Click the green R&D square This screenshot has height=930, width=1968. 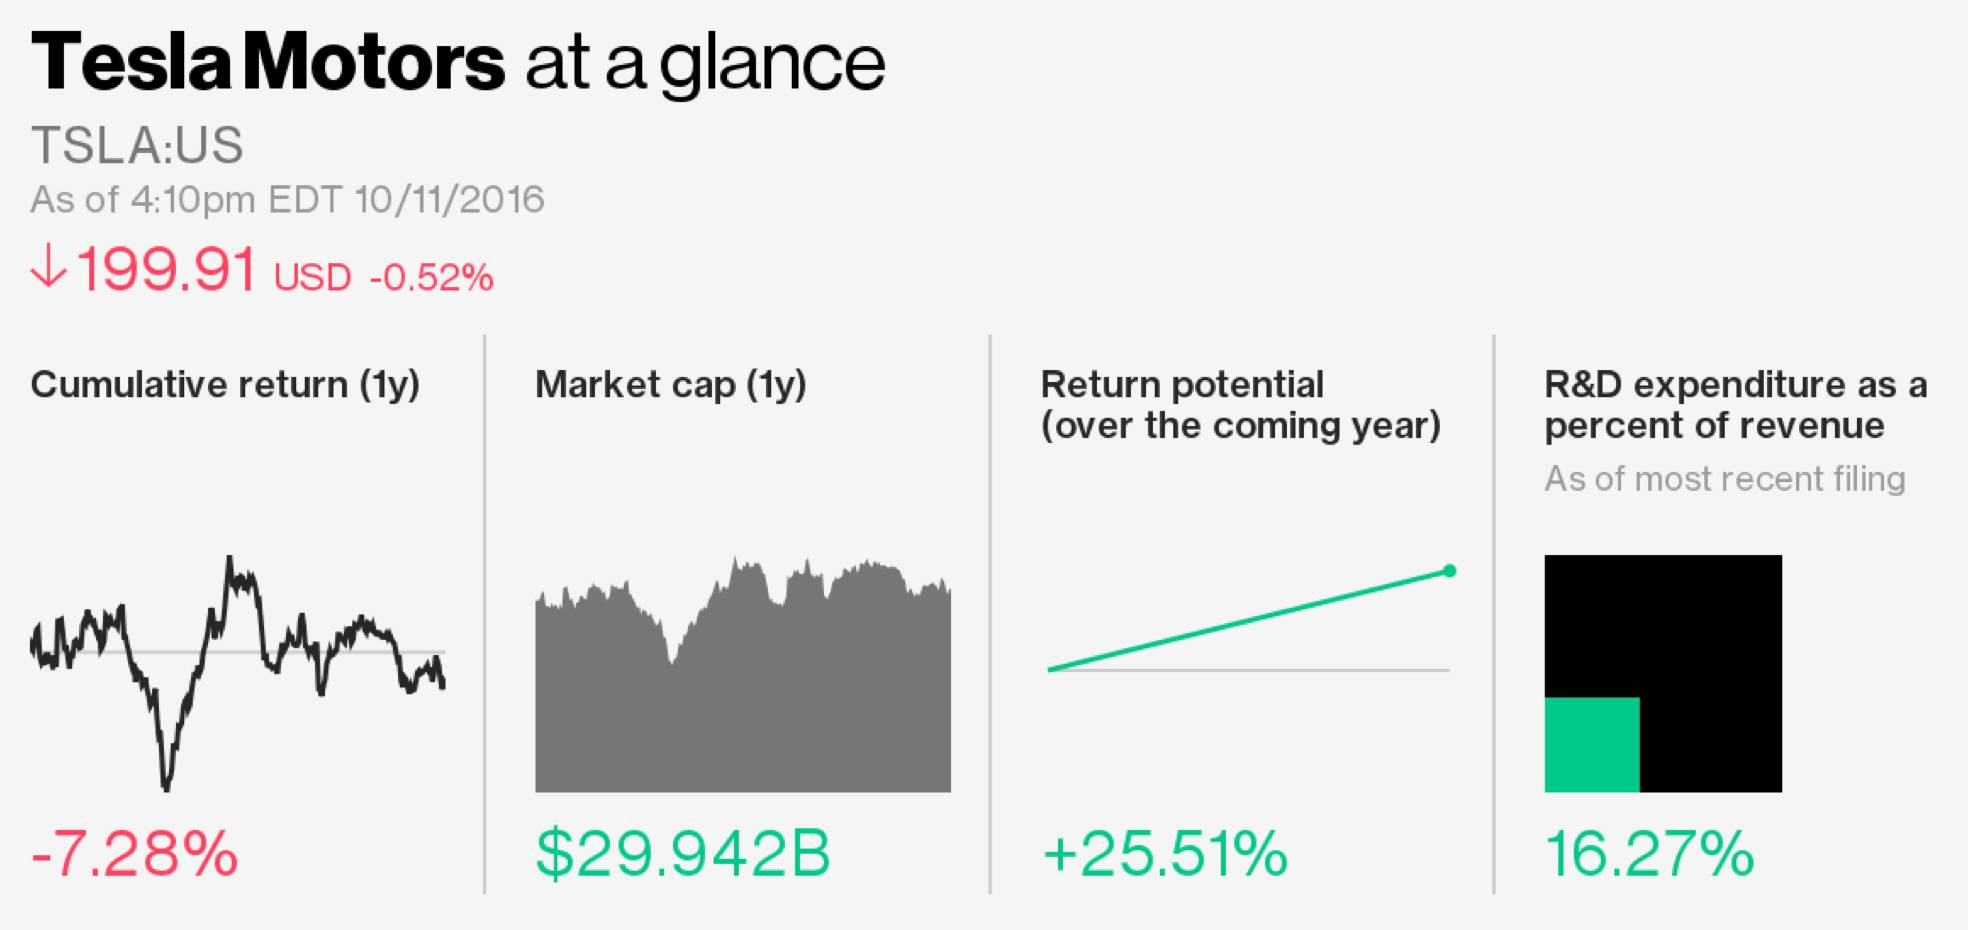tap(1591, 744)
